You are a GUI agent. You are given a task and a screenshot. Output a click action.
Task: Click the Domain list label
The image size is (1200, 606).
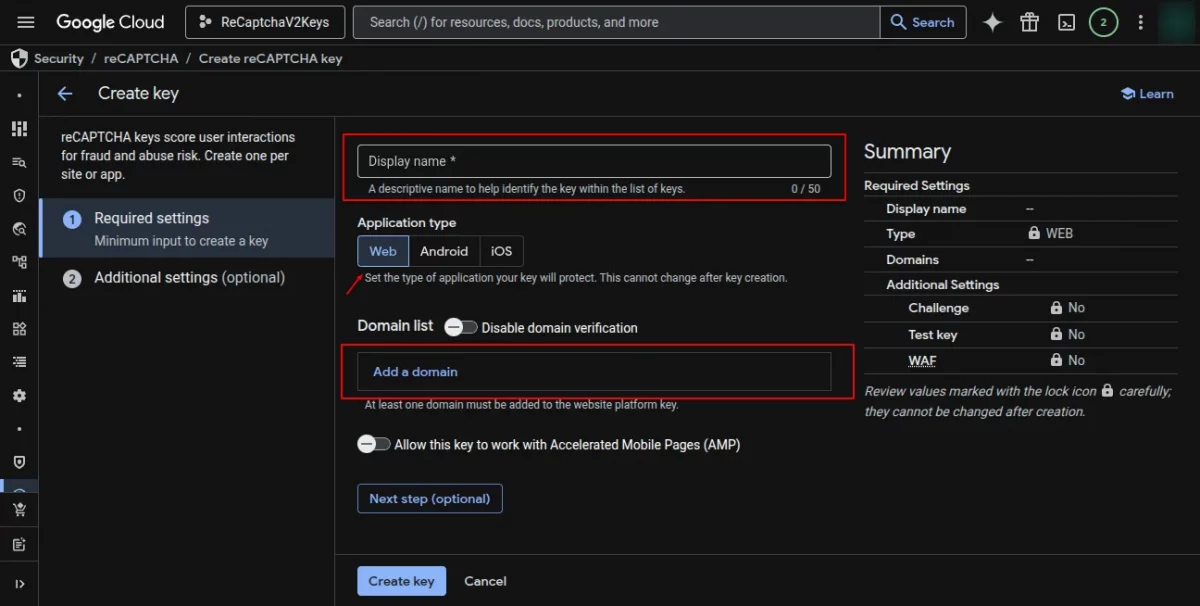395,326
